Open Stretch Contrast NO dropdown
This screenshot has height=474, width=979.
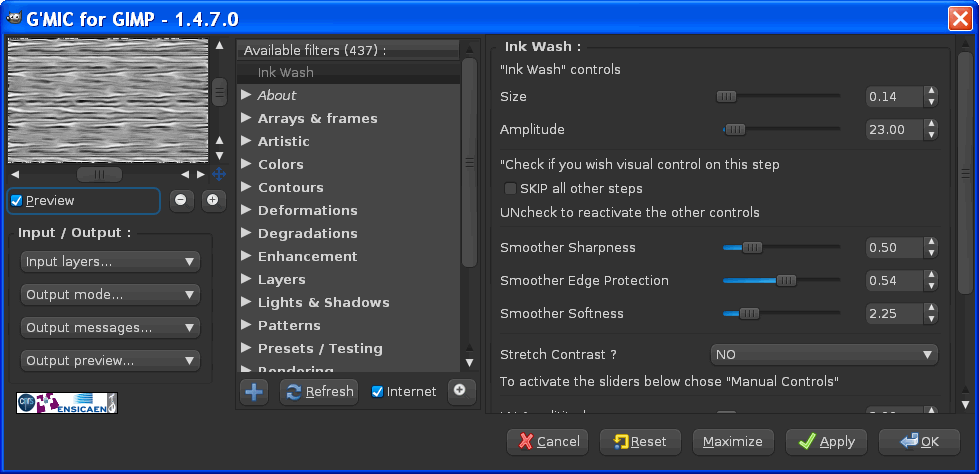click(x=824, y=355)
